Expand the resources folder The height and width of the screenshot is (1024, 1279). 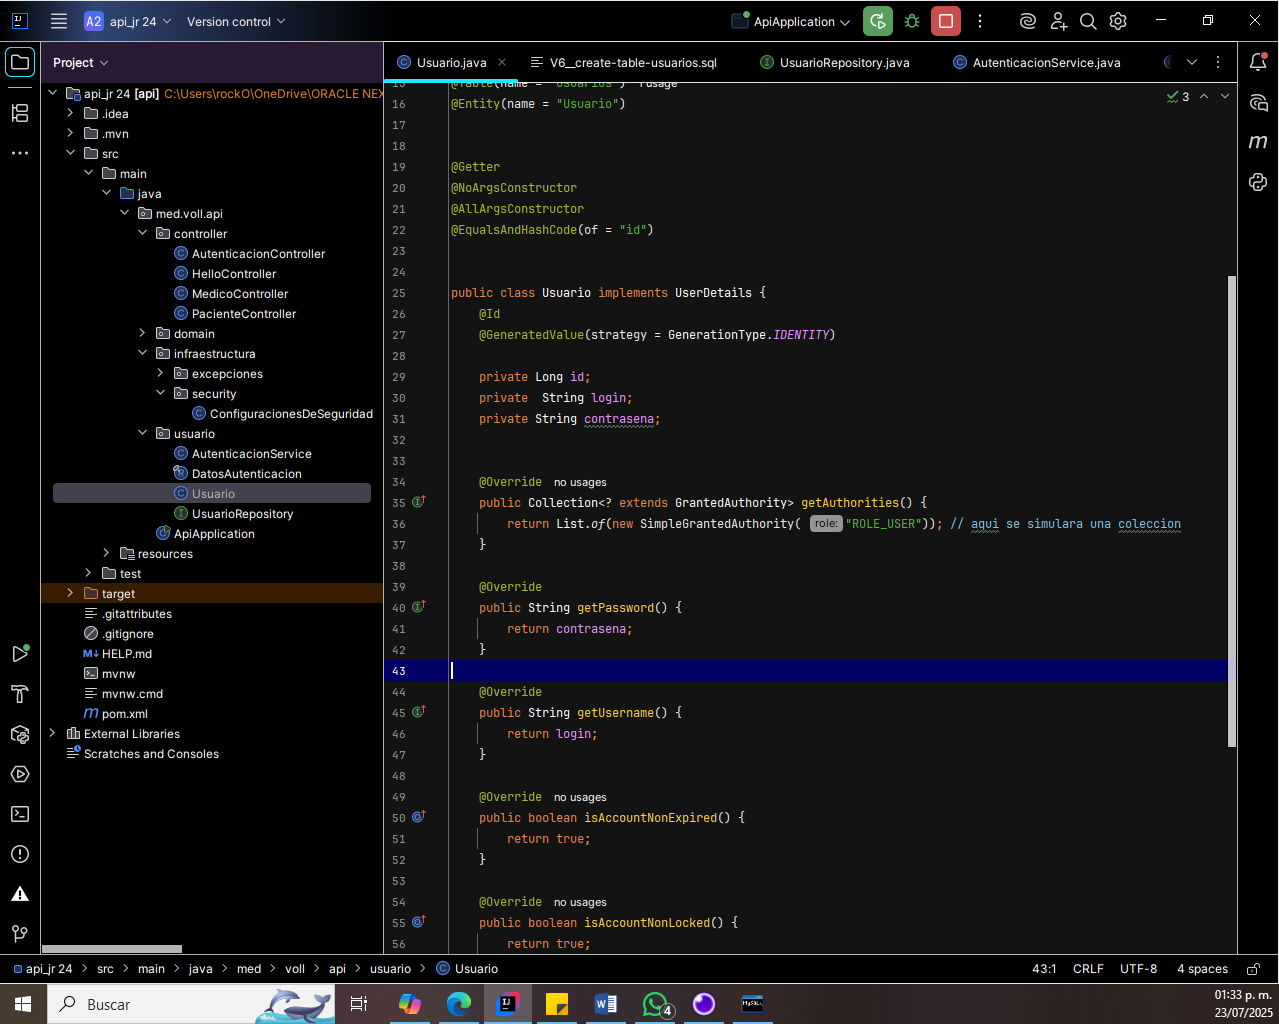coord(107,553)
